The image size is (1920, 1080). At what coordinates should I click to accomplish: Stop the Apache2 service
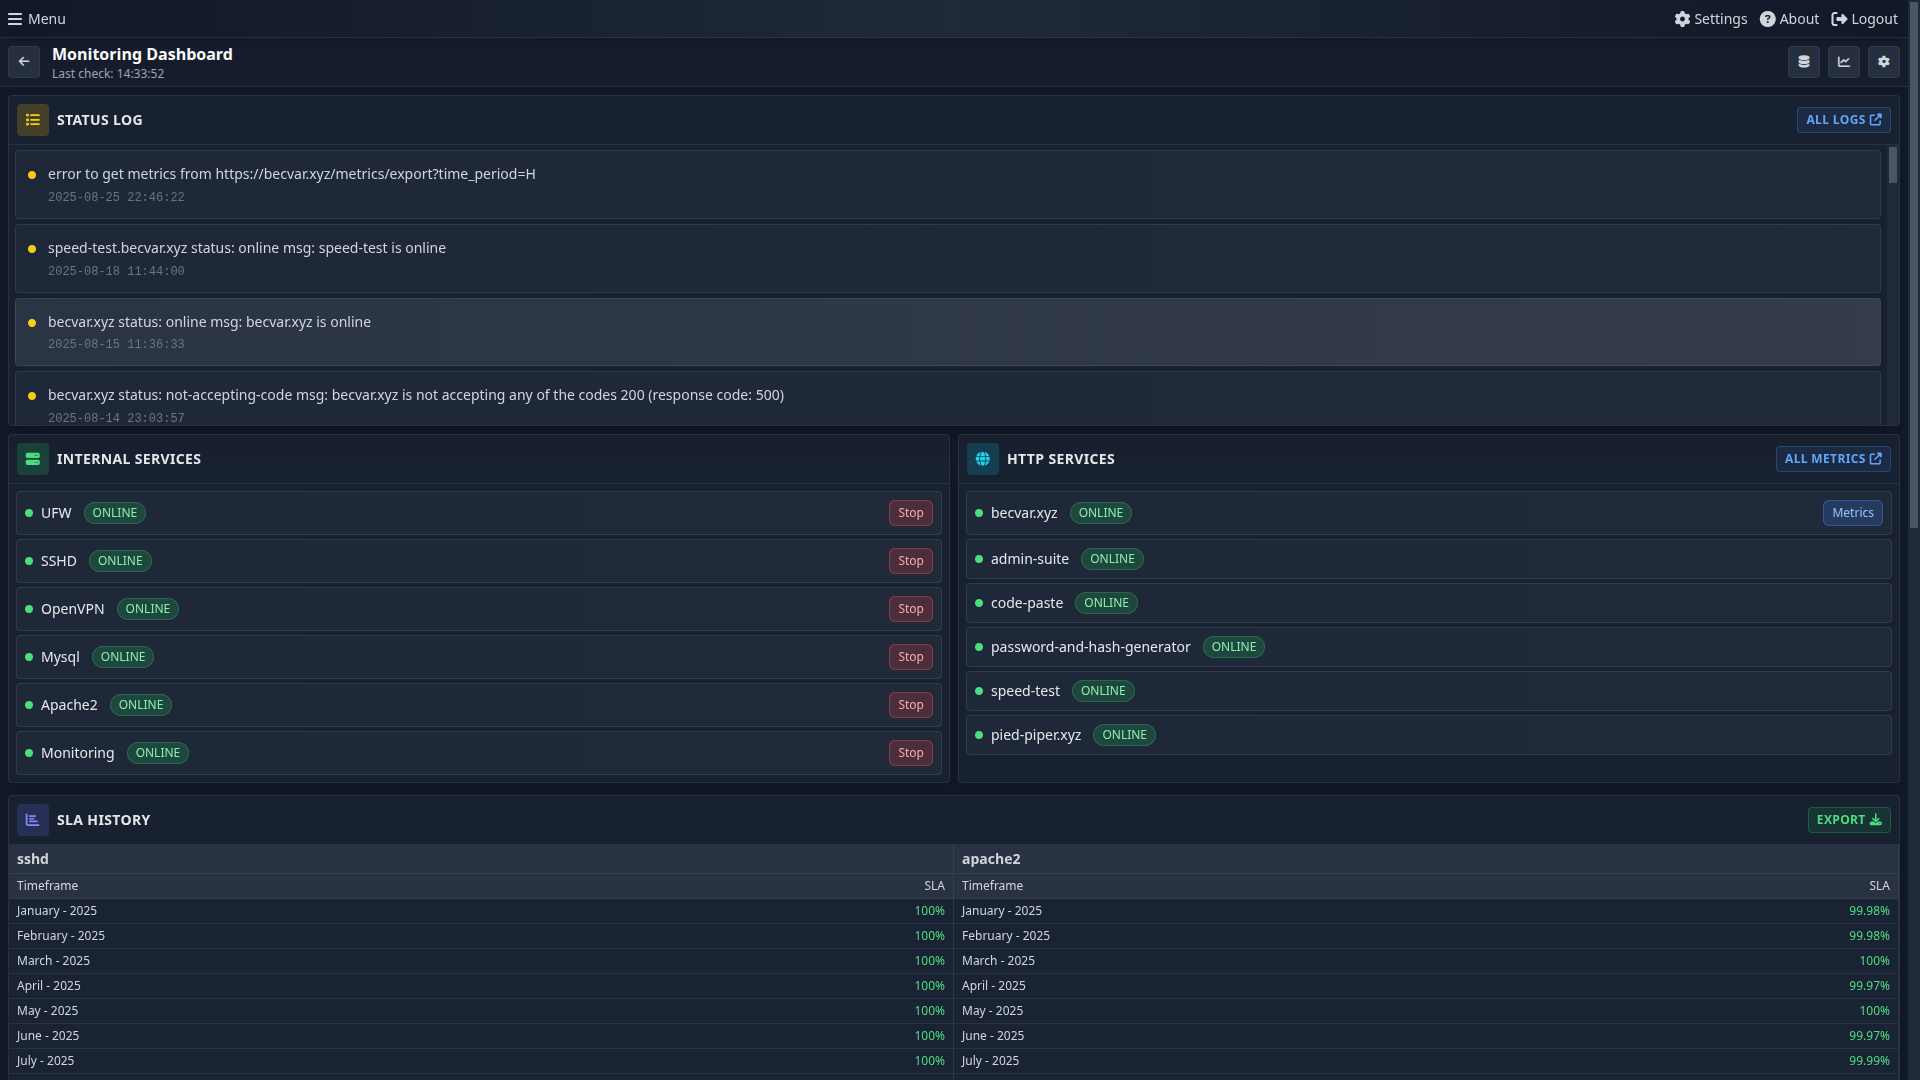pyautogui.click(x=910, y=704)
